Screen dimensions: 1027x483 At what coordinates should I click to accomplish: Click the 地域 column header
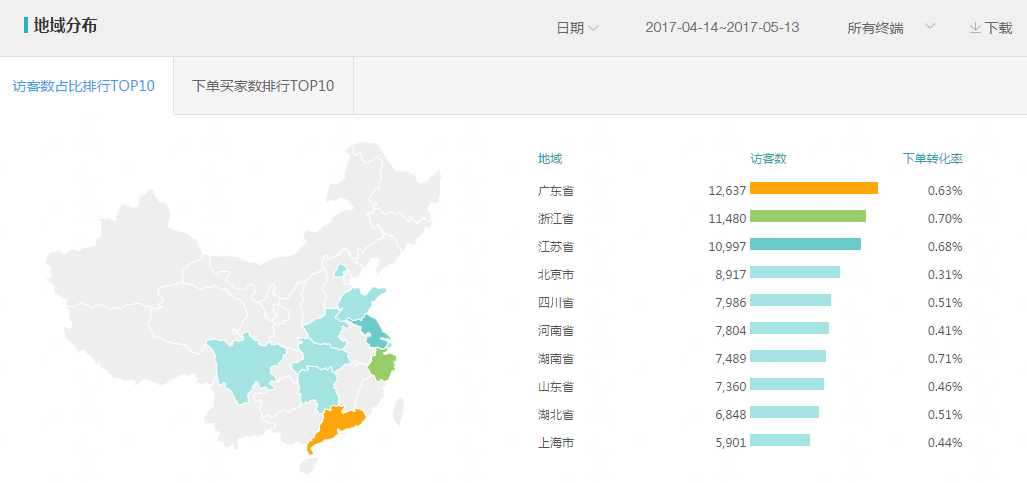tap(550, 158)
